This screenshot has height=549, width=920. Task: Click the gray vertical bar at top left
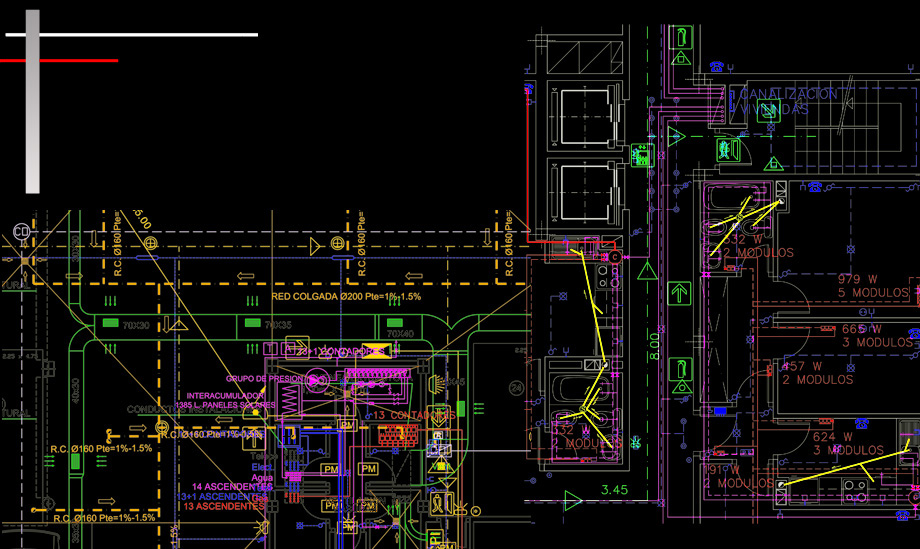(32, 101)
